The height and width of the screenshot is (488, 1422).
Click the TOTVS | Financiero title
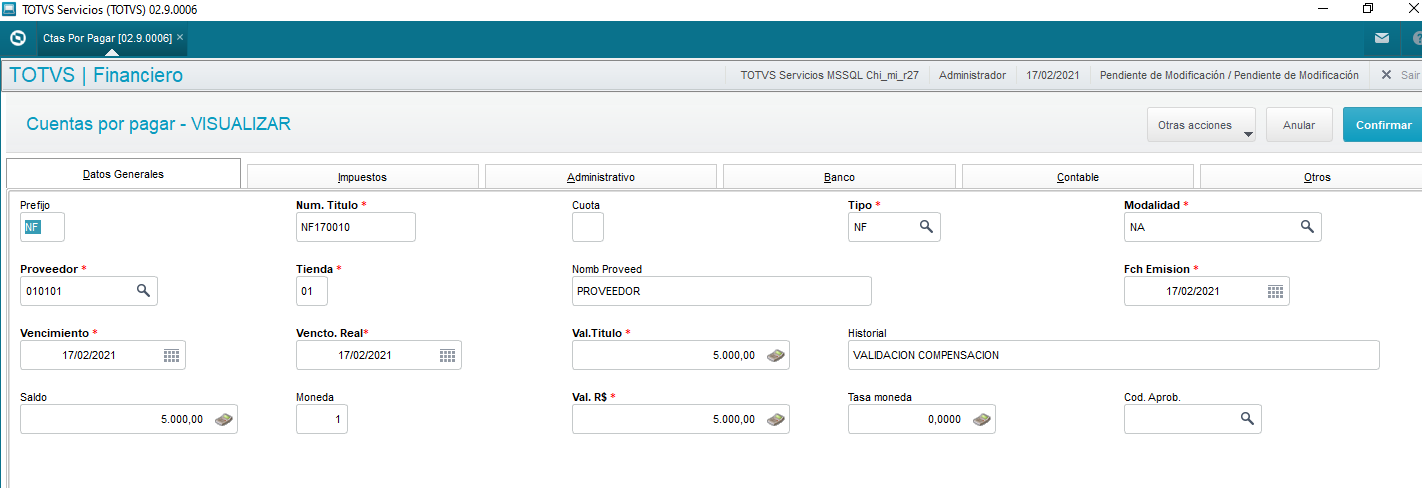click(96, 75)
